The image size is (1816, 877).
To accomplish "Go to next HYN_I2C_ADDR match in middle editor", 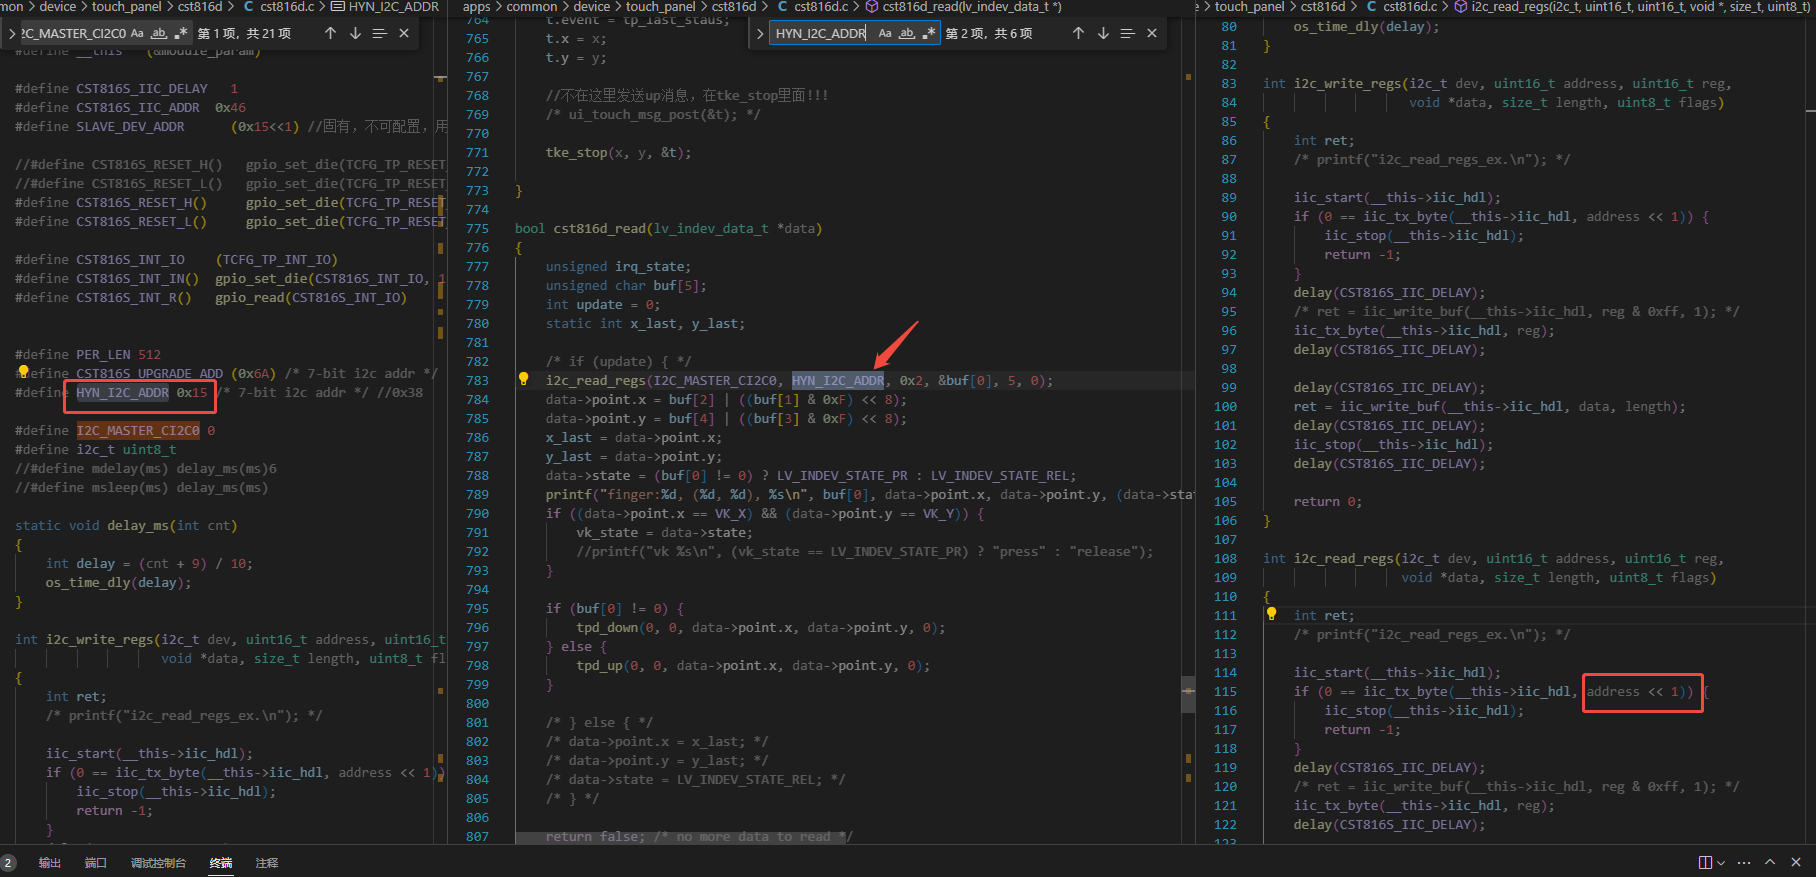I will point(1103,33).
